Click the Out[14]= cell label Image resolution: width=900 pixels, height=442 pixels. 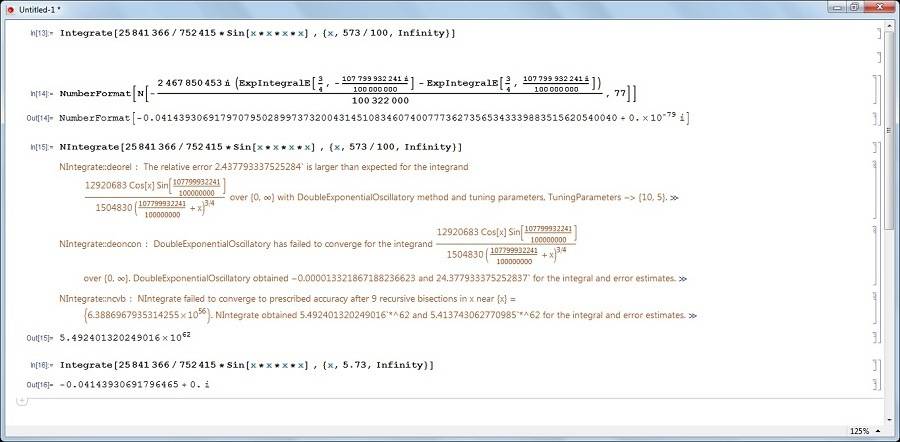40,119
